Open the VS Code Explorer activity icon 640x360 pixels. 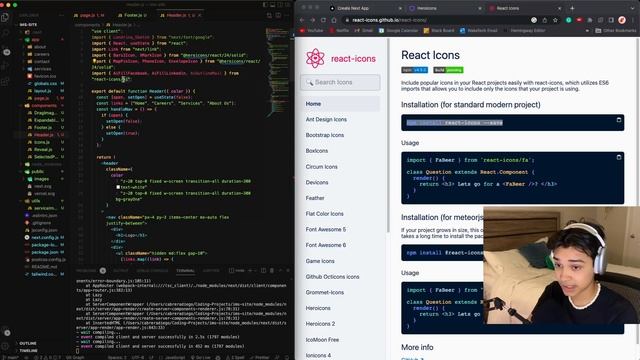pos(5,18)
